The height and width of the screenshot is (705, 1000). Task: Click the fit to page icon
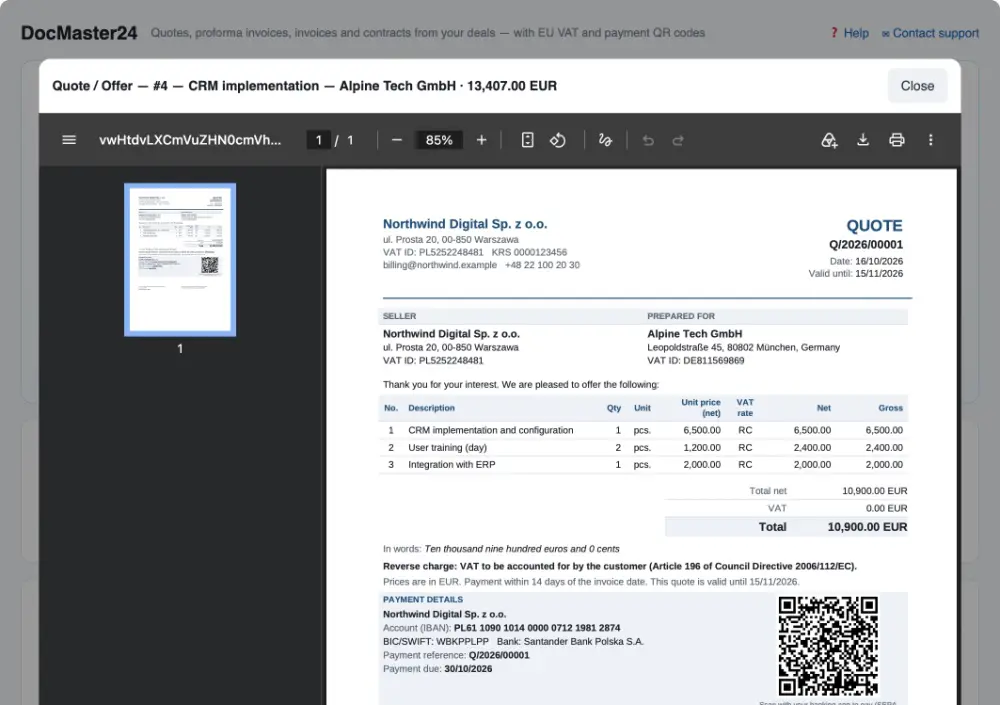(527, 140)
